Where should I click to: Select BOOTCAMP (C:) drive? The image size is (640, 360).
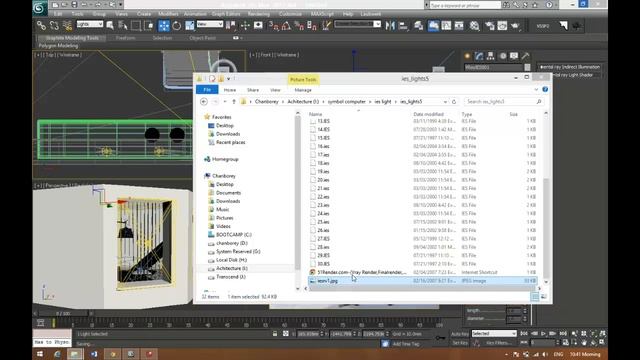[233, 235]
